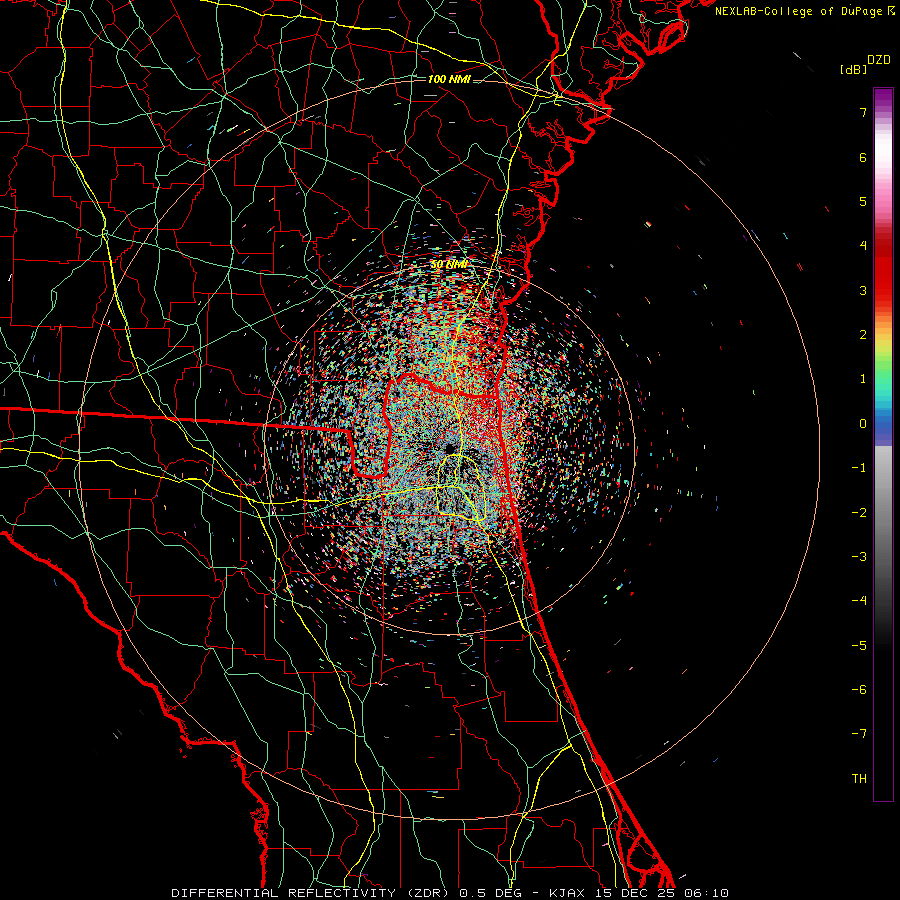Select the -7 dB scale label
900x900 pixels.
coord(859,734)
